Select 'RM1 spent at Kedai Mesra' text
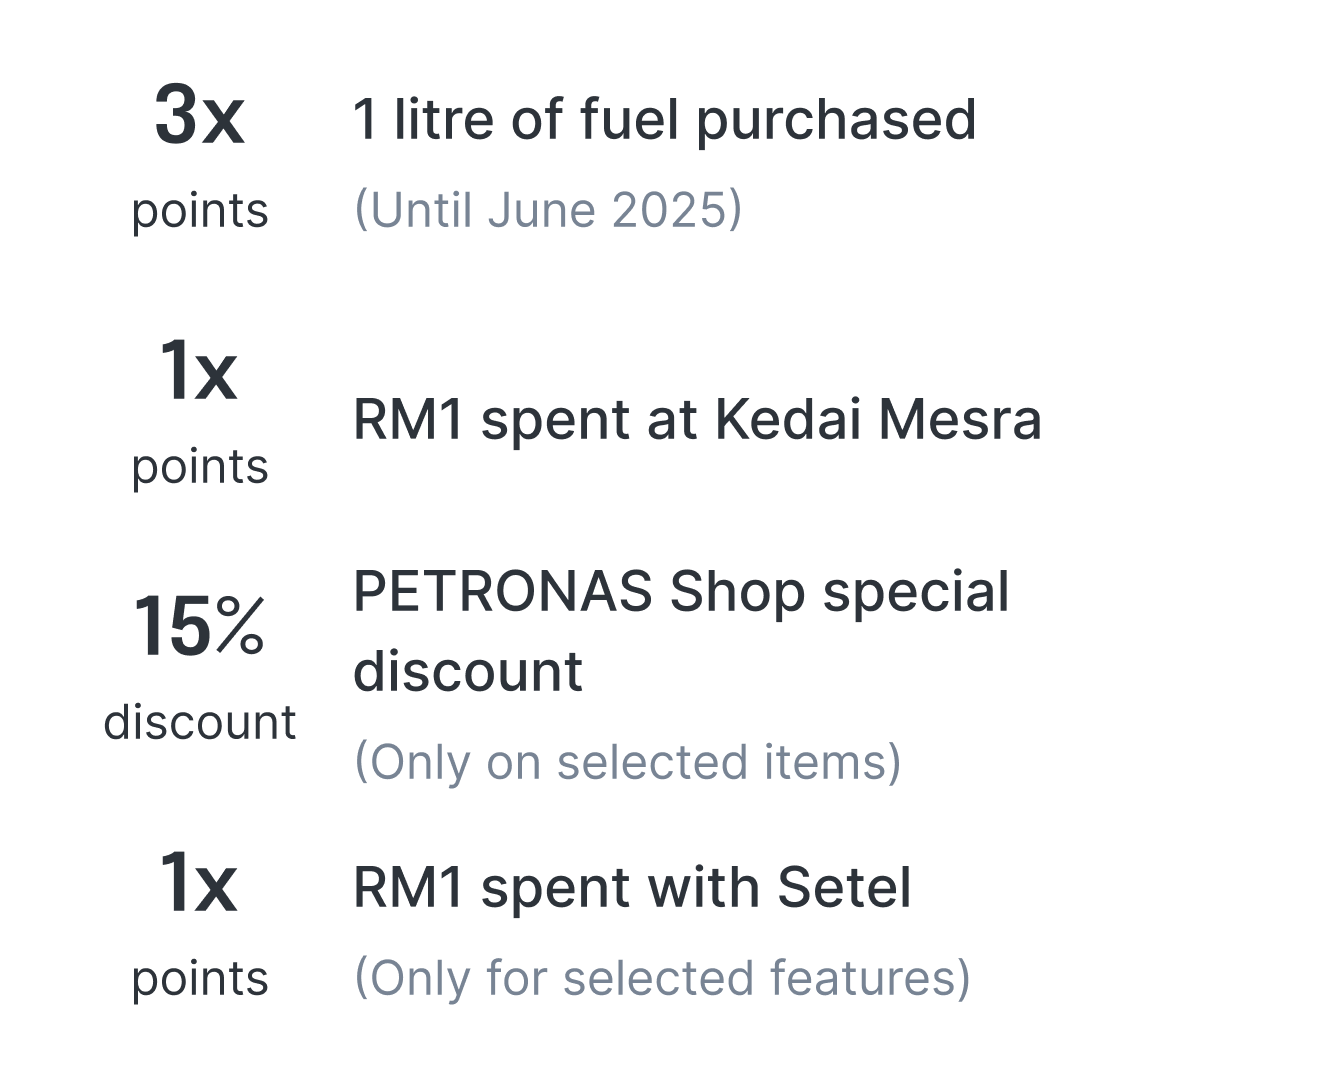Screen dimensions: 1340x1089 (697, 419)
